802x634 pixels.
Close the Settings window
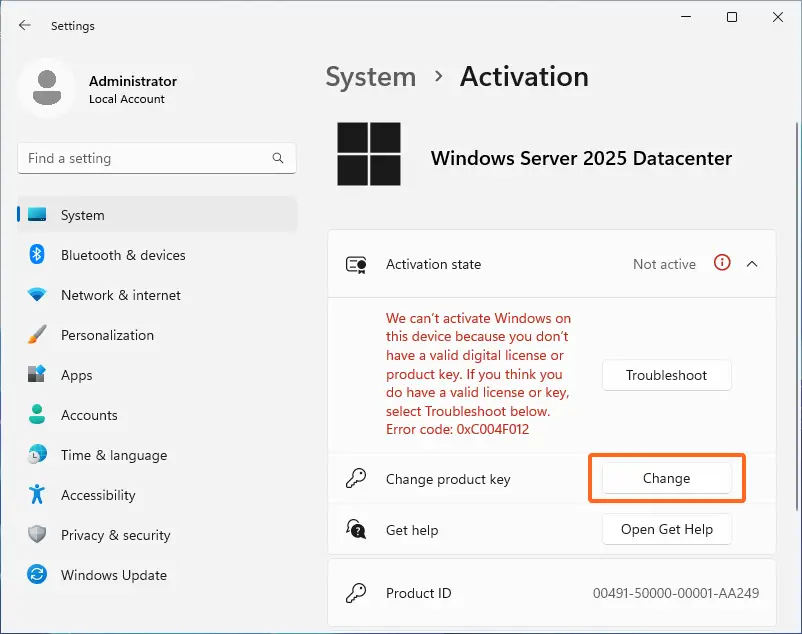pos(777,17)
